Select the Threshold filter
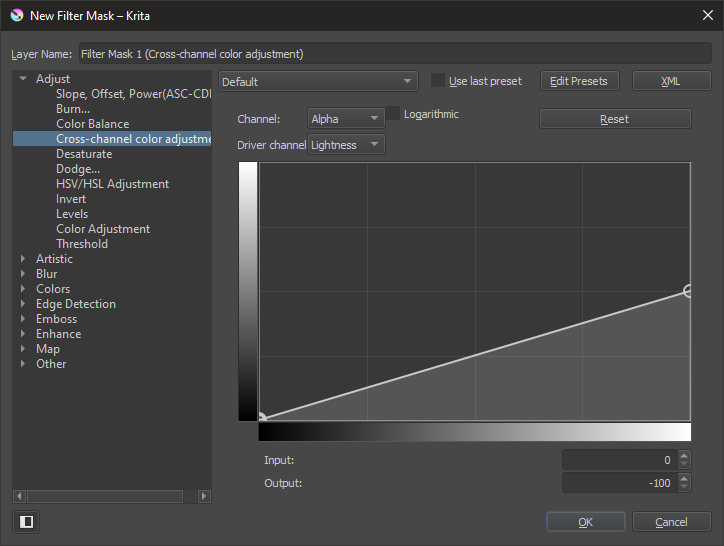The height and width of the screenshot is (546, 724). (82, 244)
